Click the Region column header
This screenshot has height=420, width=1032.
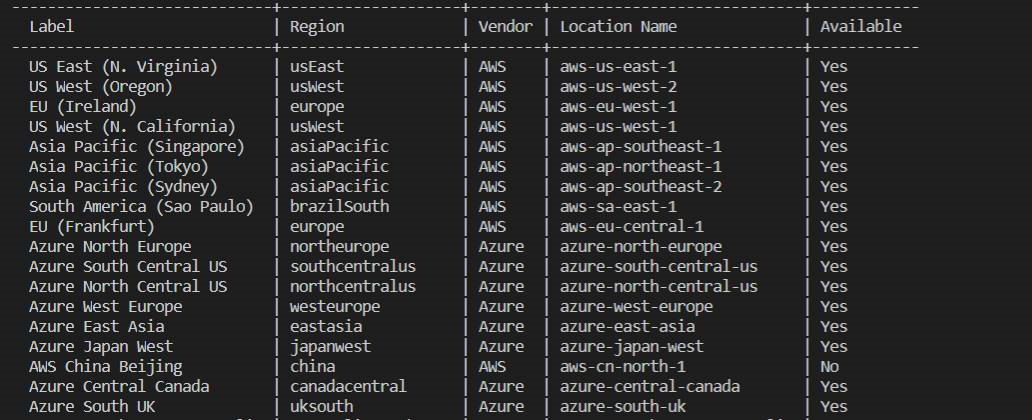coord(317,27)
